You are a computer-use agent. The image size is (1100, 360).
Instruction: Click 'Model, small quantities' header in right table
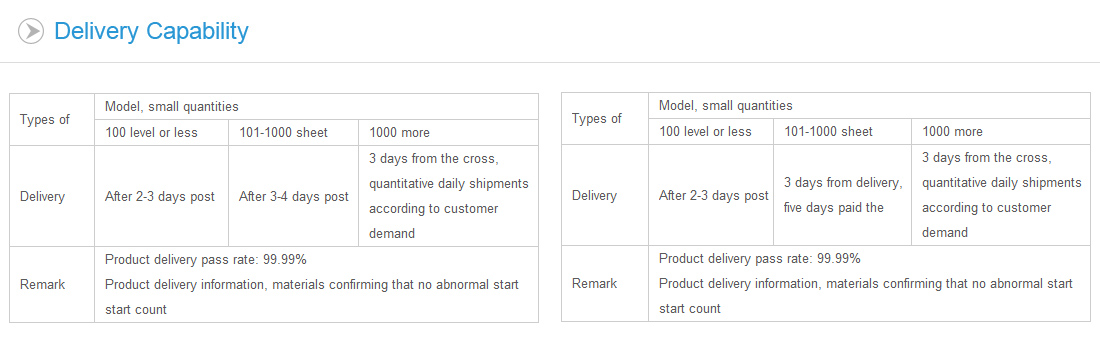[x=869, y=106]
